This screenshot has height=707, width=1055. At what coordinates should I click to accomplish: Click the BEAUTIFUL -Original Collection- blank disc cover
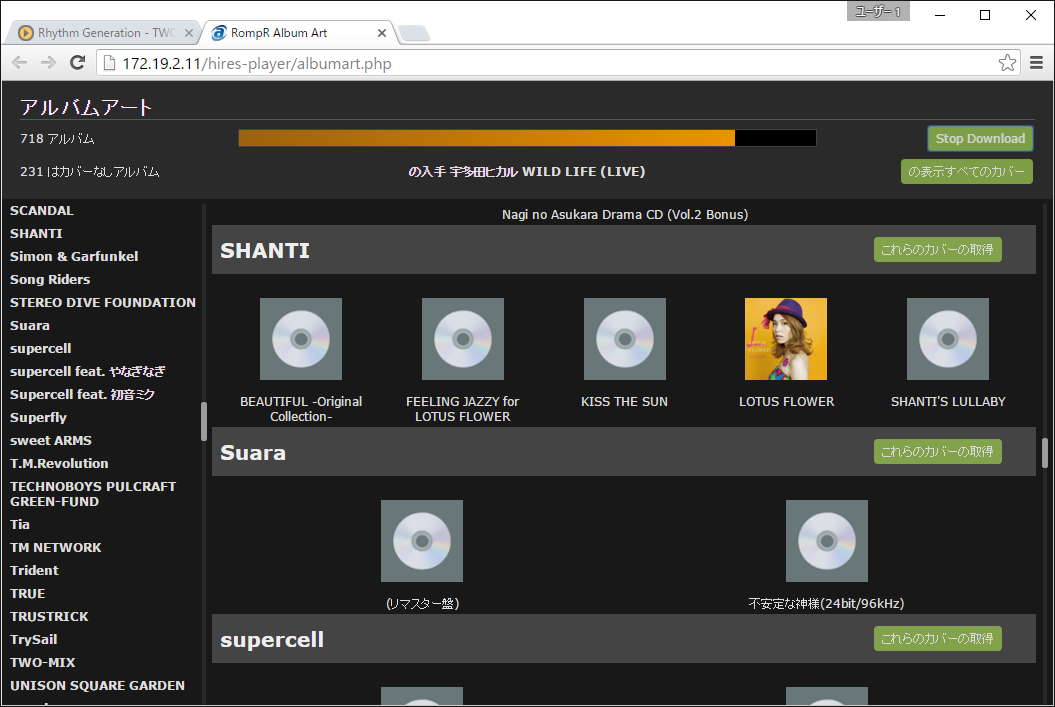[x=301, y=339]
